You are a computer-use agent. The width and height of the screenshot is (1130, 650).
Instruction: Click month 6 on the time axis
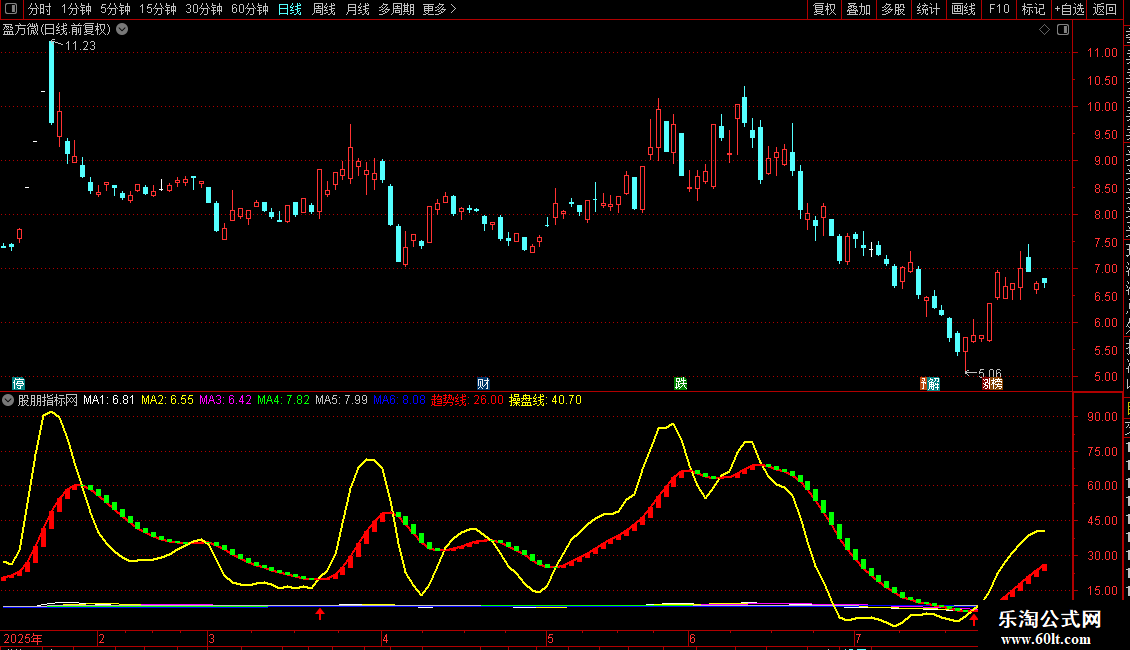coord(692,638)
